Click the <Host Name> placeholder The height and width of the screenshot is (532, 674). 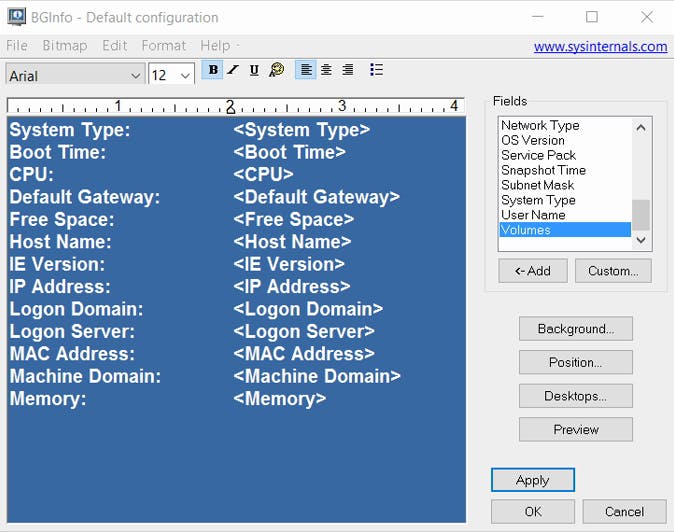click(x=292, y=242)
